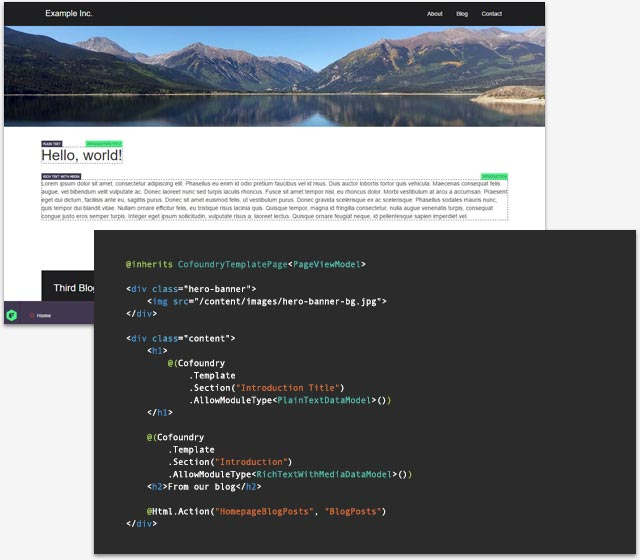This screenshot has height=560, width=640.
Task: Open the About navigation link
Action: point(435,14)
